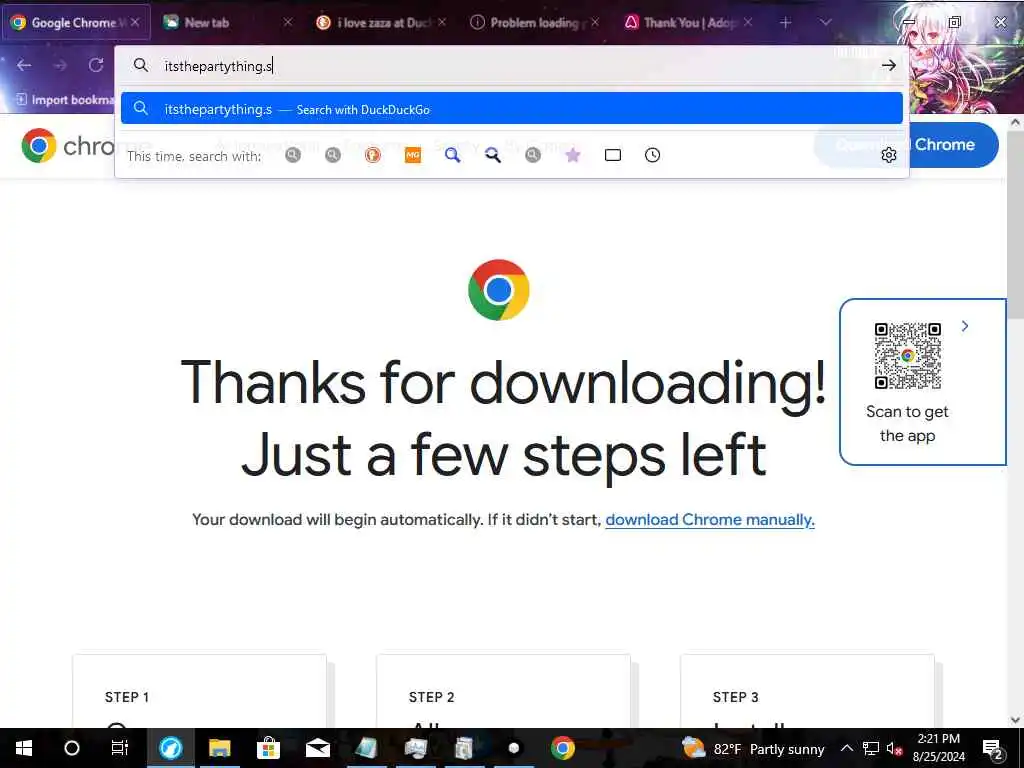Open the weather widget showing 82°F

pos(752,748)
